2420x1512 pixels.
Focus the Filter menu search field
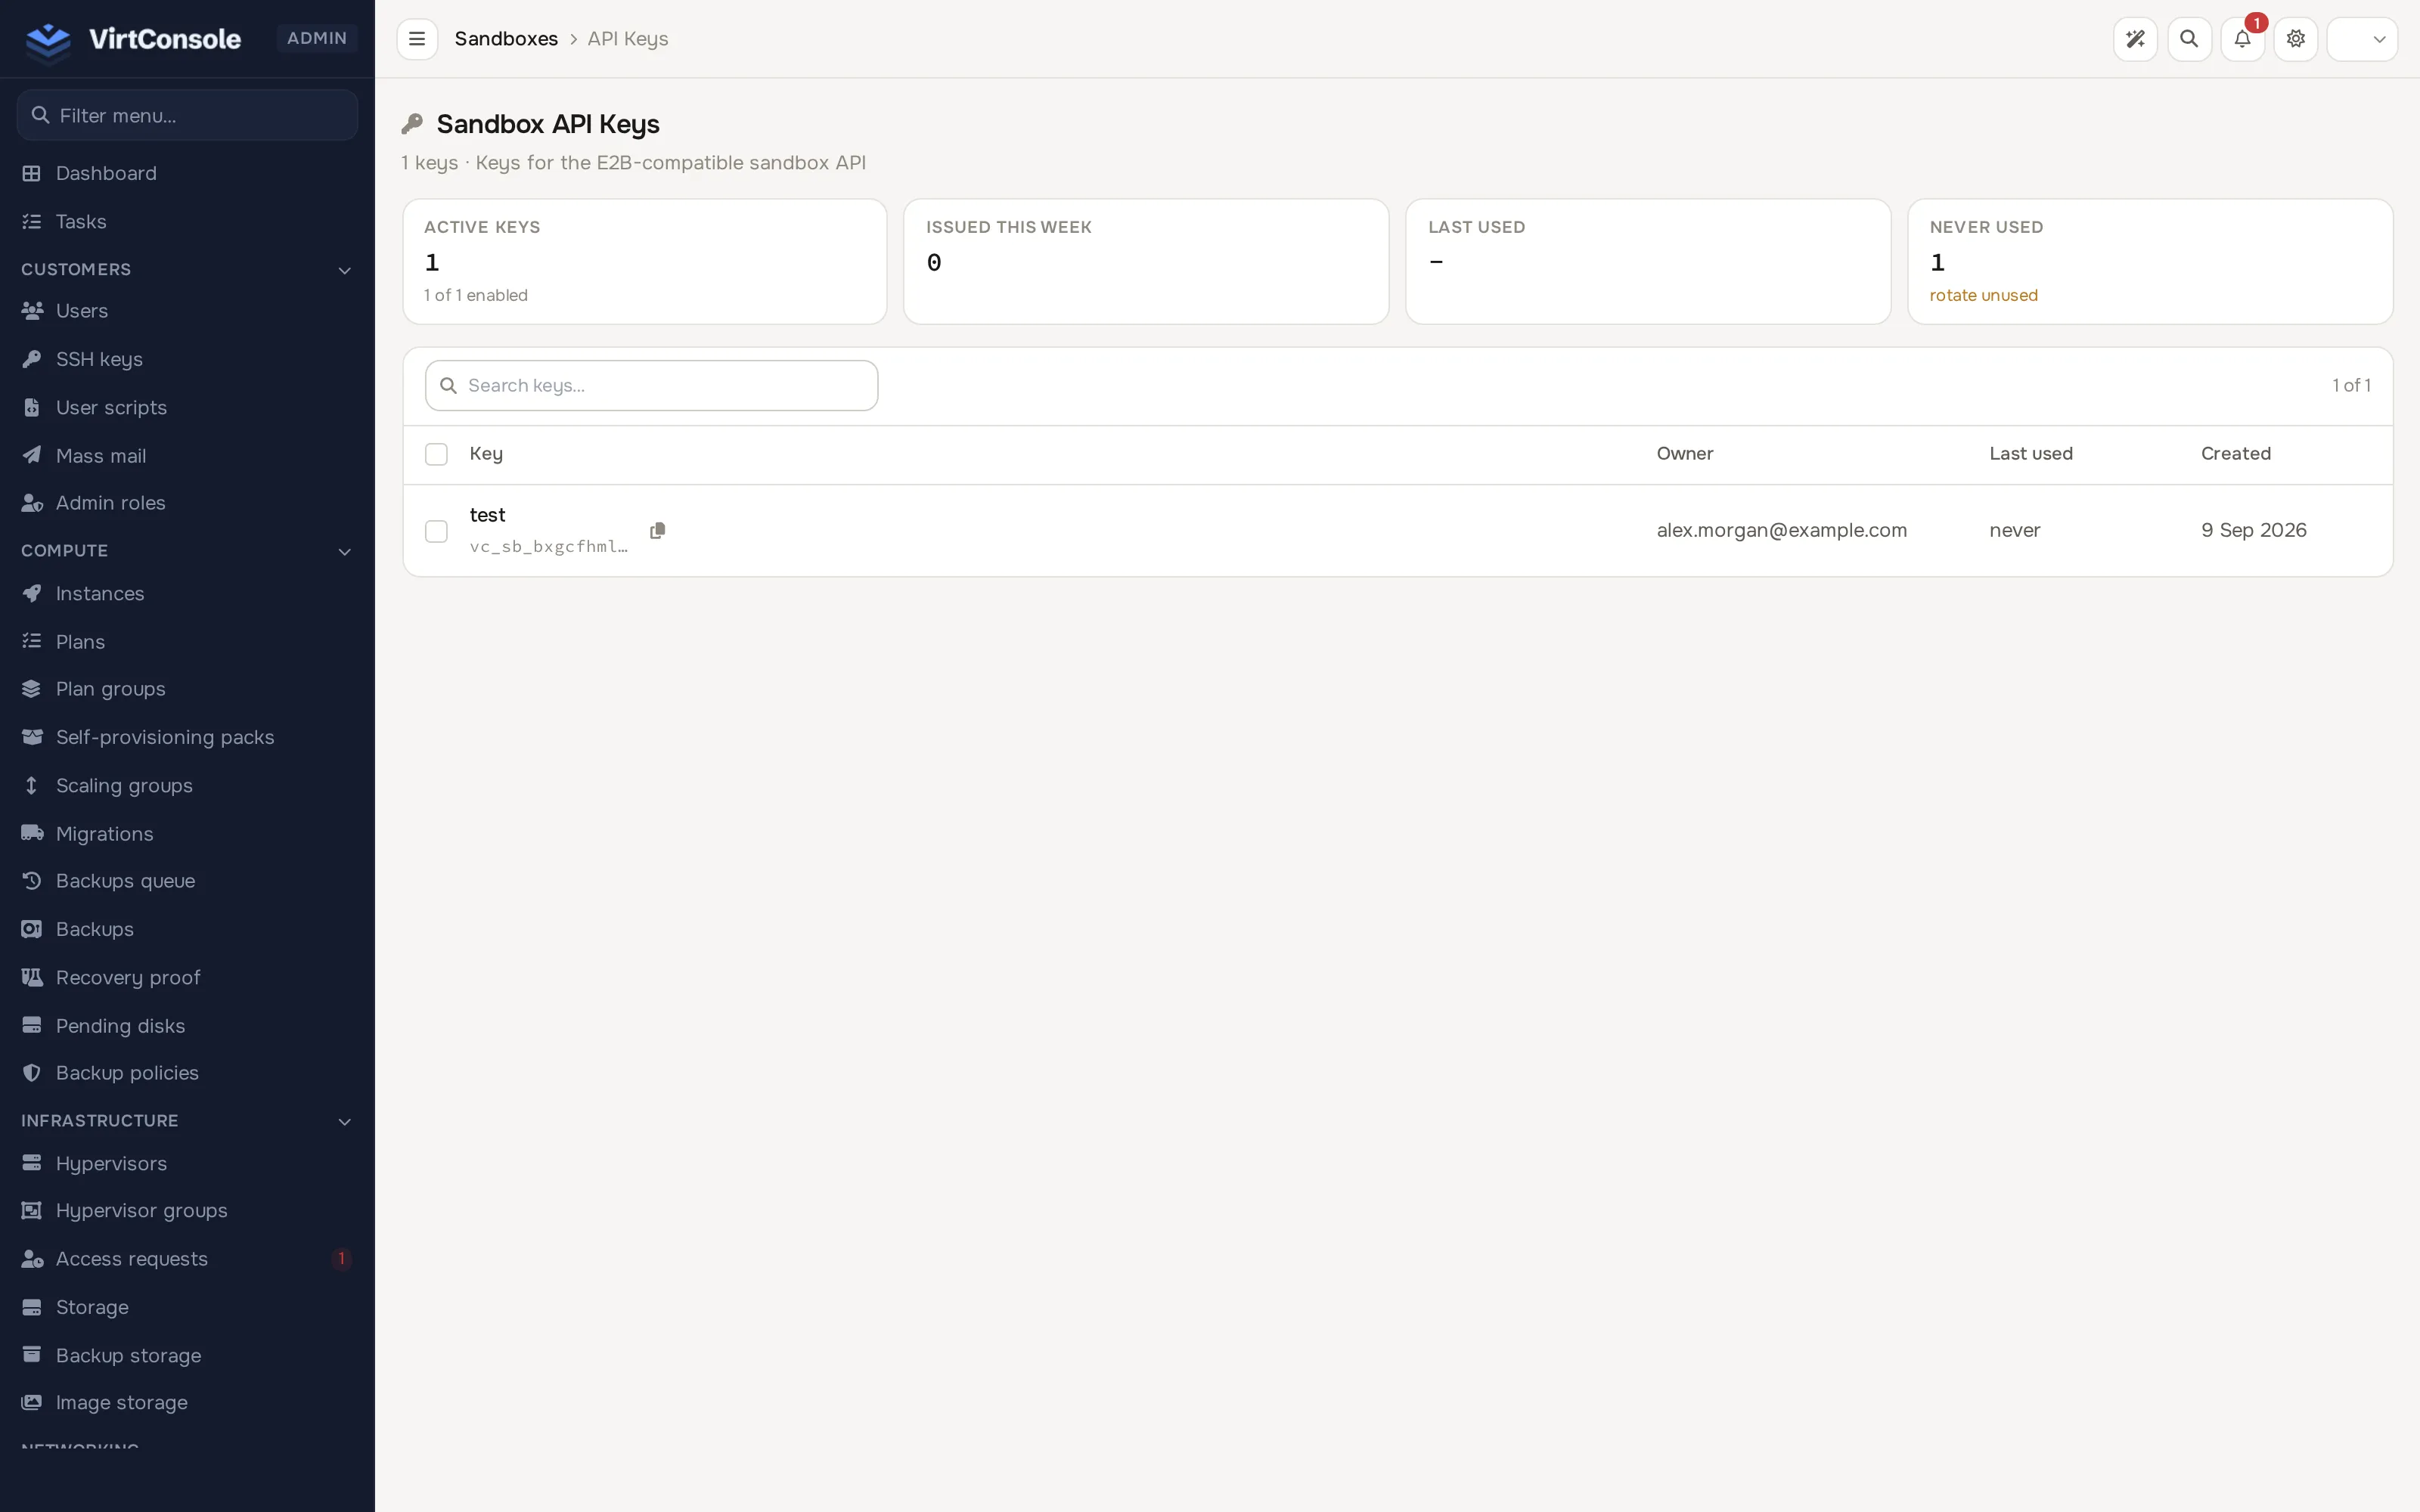pos(187,115)
